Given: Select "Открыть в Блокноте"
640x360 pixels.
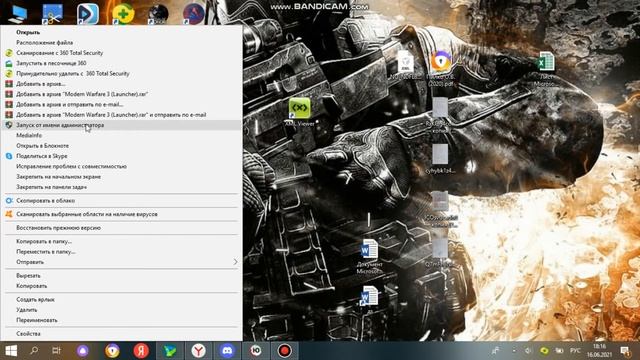Looking at the screenshot, I should [42, 146].
